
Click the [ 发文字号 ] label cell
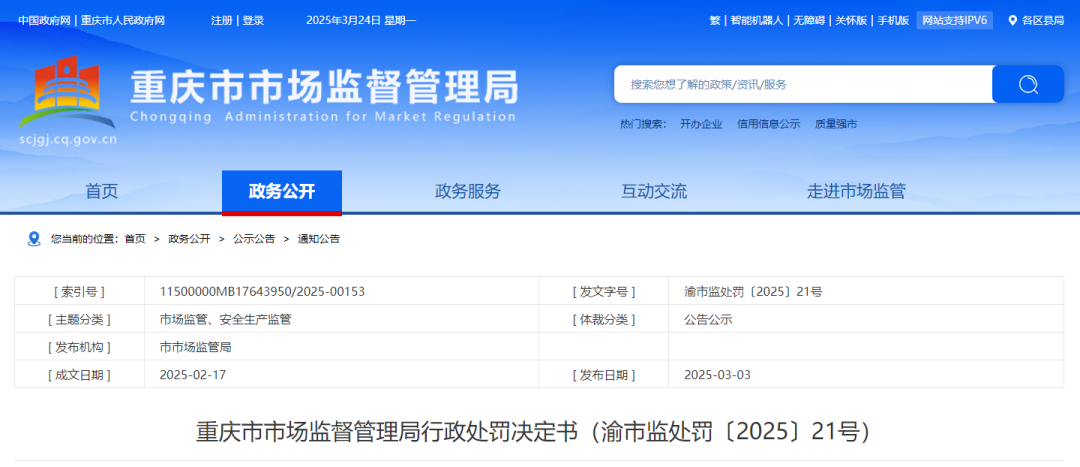[603, 291]
